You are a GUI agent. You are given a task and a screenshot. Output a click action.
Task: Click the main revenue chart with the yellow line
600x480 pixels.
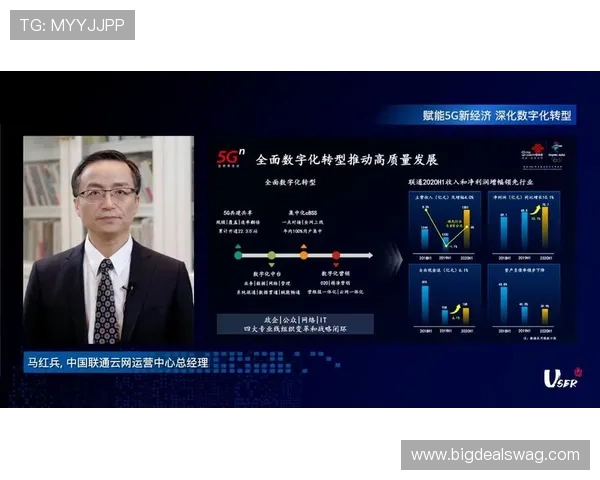point(445,227)
